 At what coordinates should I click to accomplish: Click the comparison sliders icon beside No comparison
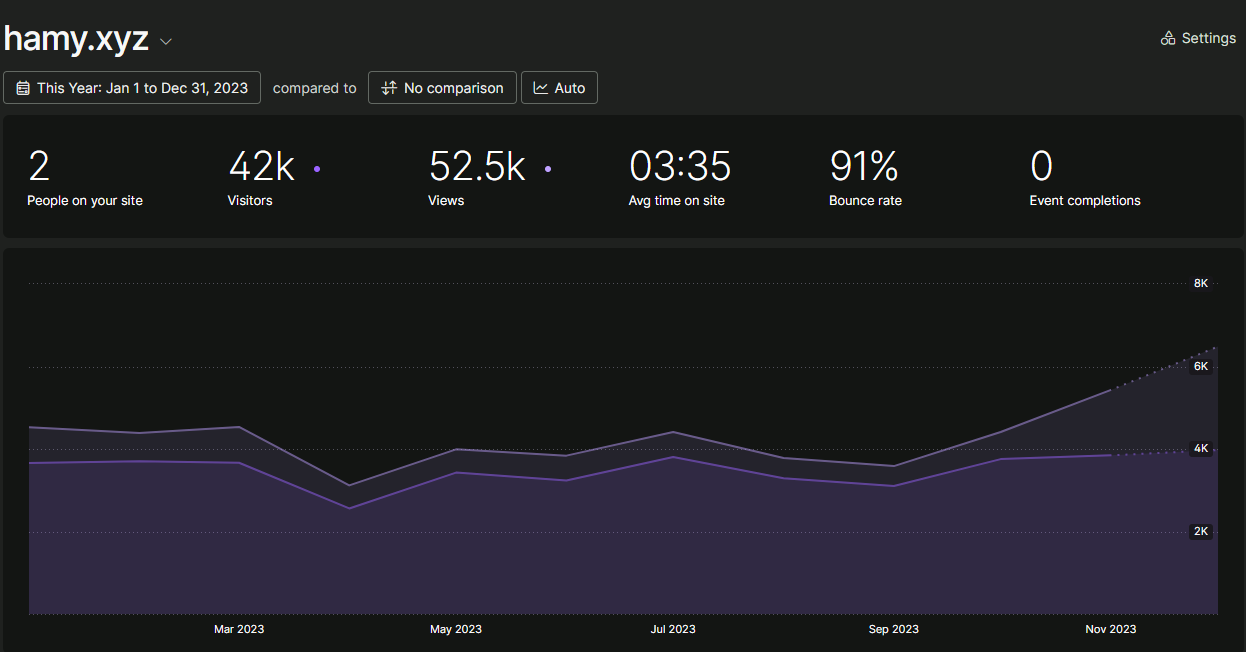[x=388, y=88]
